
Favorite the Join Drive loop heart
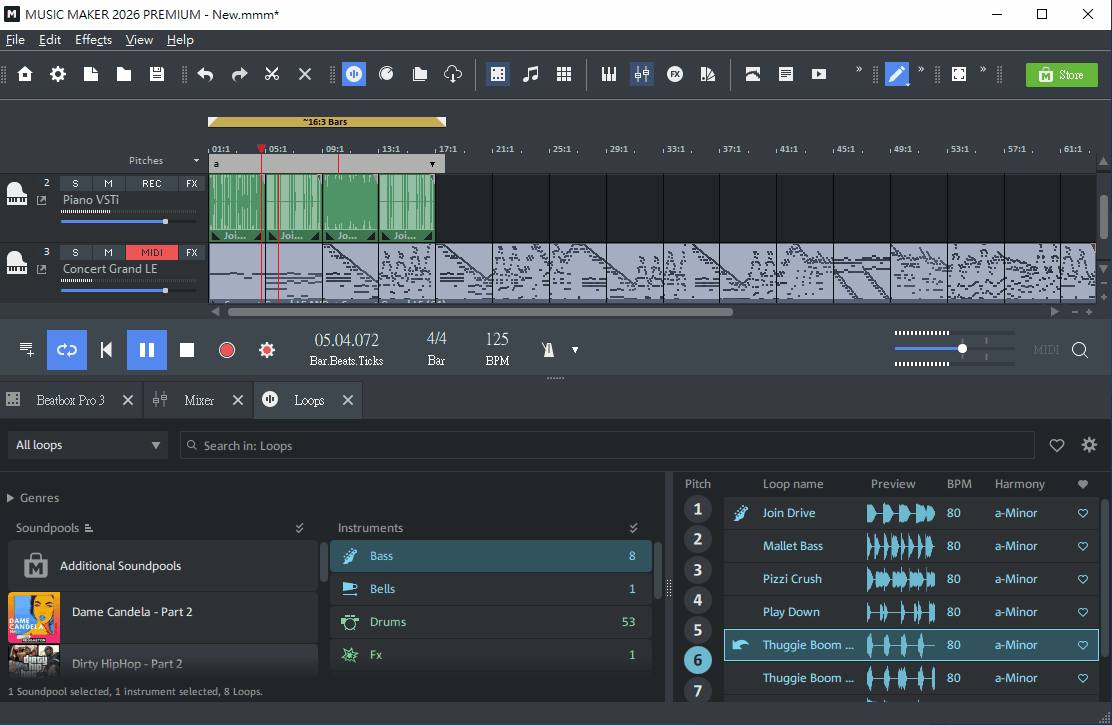(1083, 513)
